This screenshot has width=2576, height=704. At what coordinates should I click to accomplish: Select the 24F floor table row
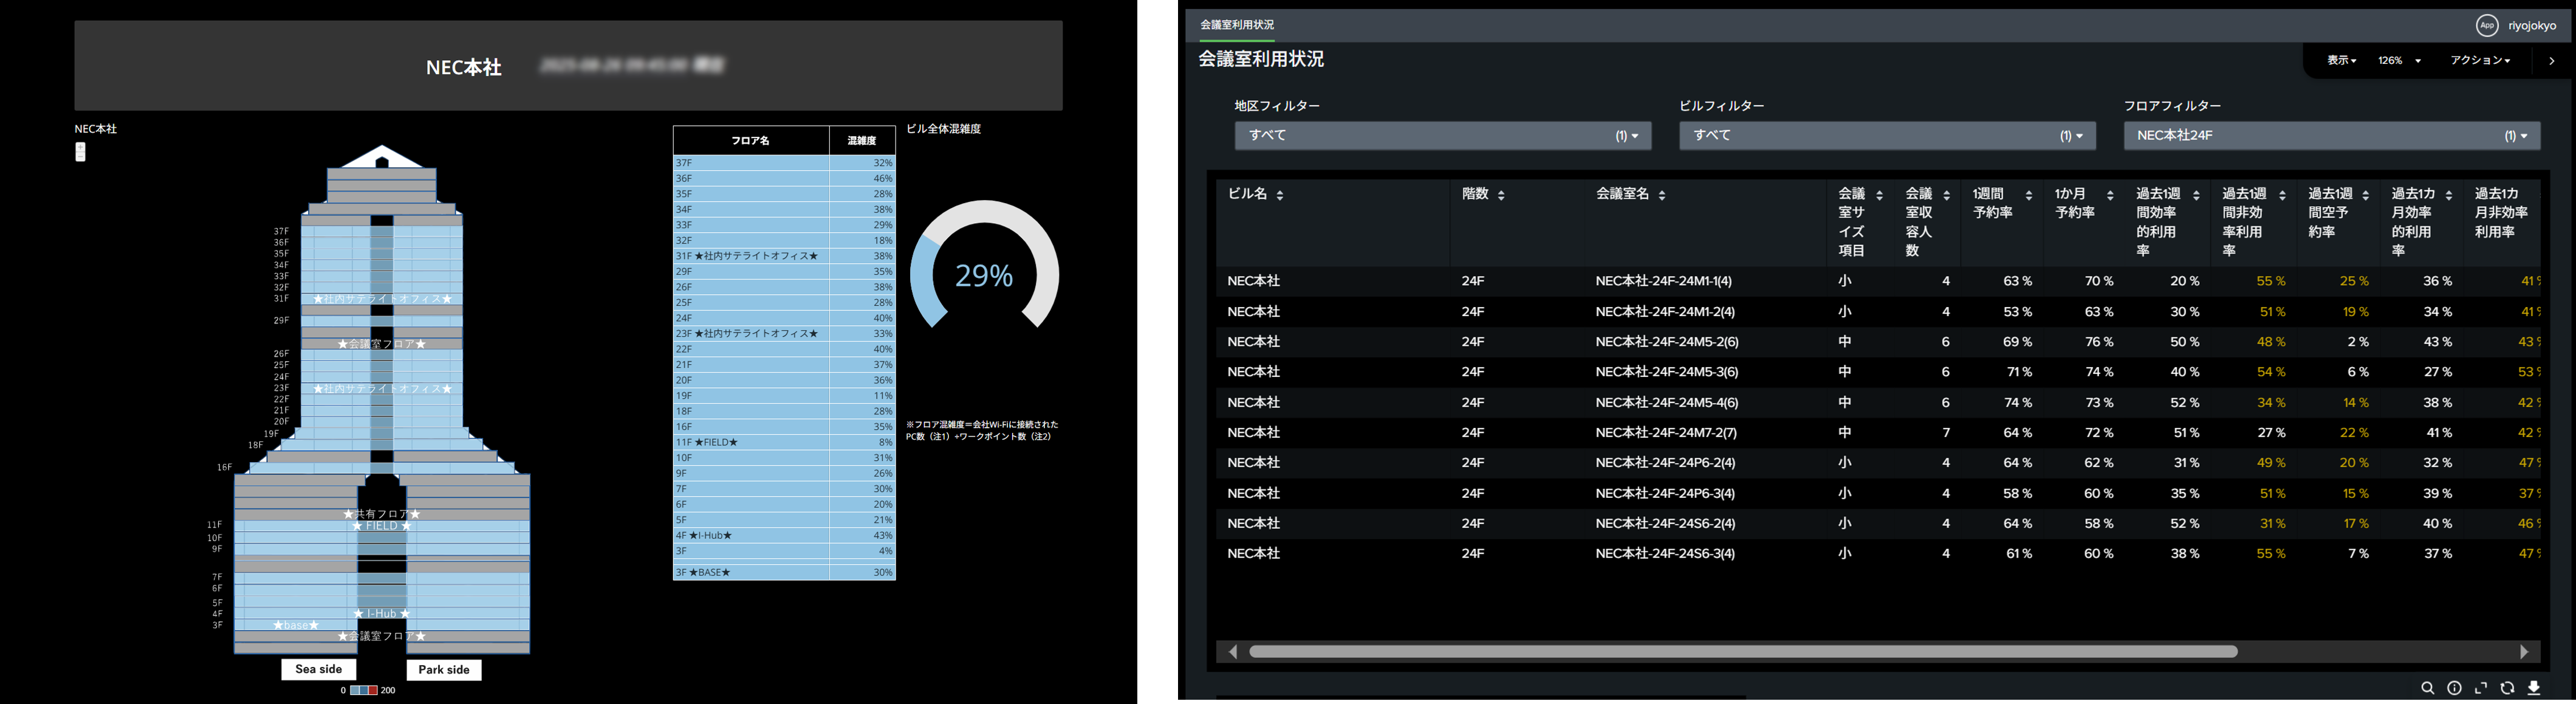(784, 318)
